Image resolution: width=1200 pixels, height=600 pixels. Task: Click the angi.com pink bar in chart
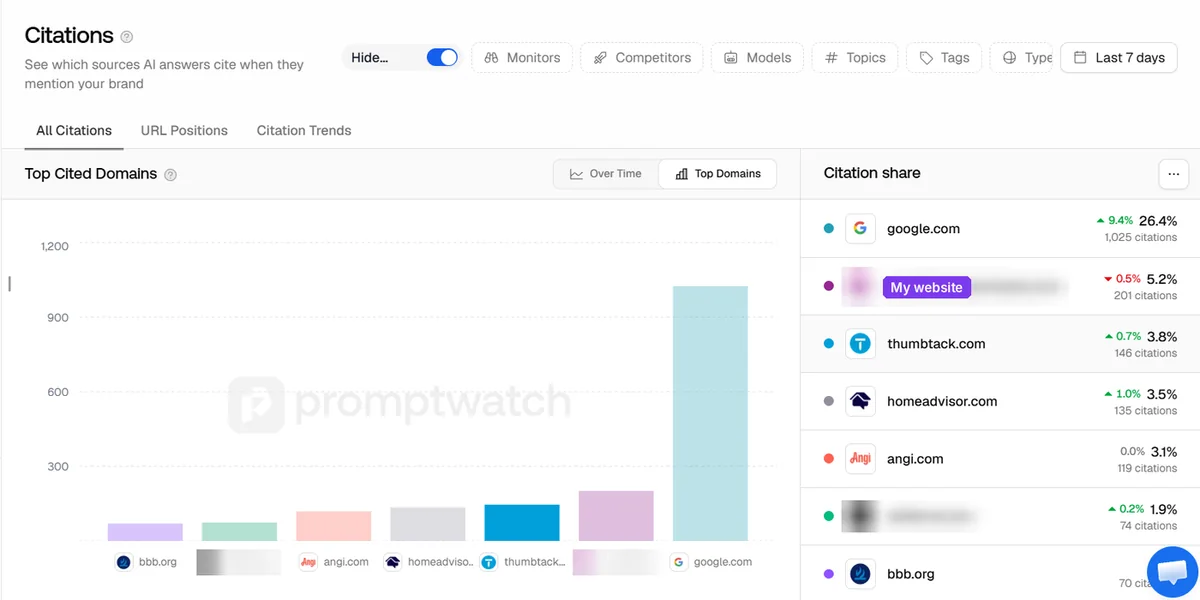tap(334, 526)
